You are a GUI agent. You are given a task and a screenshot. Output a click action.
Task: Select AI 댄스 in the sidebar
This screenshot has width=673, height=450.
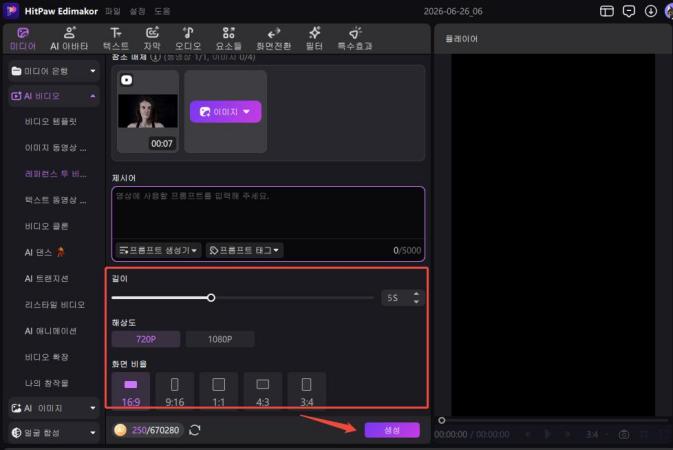click(x=45, y=252)
